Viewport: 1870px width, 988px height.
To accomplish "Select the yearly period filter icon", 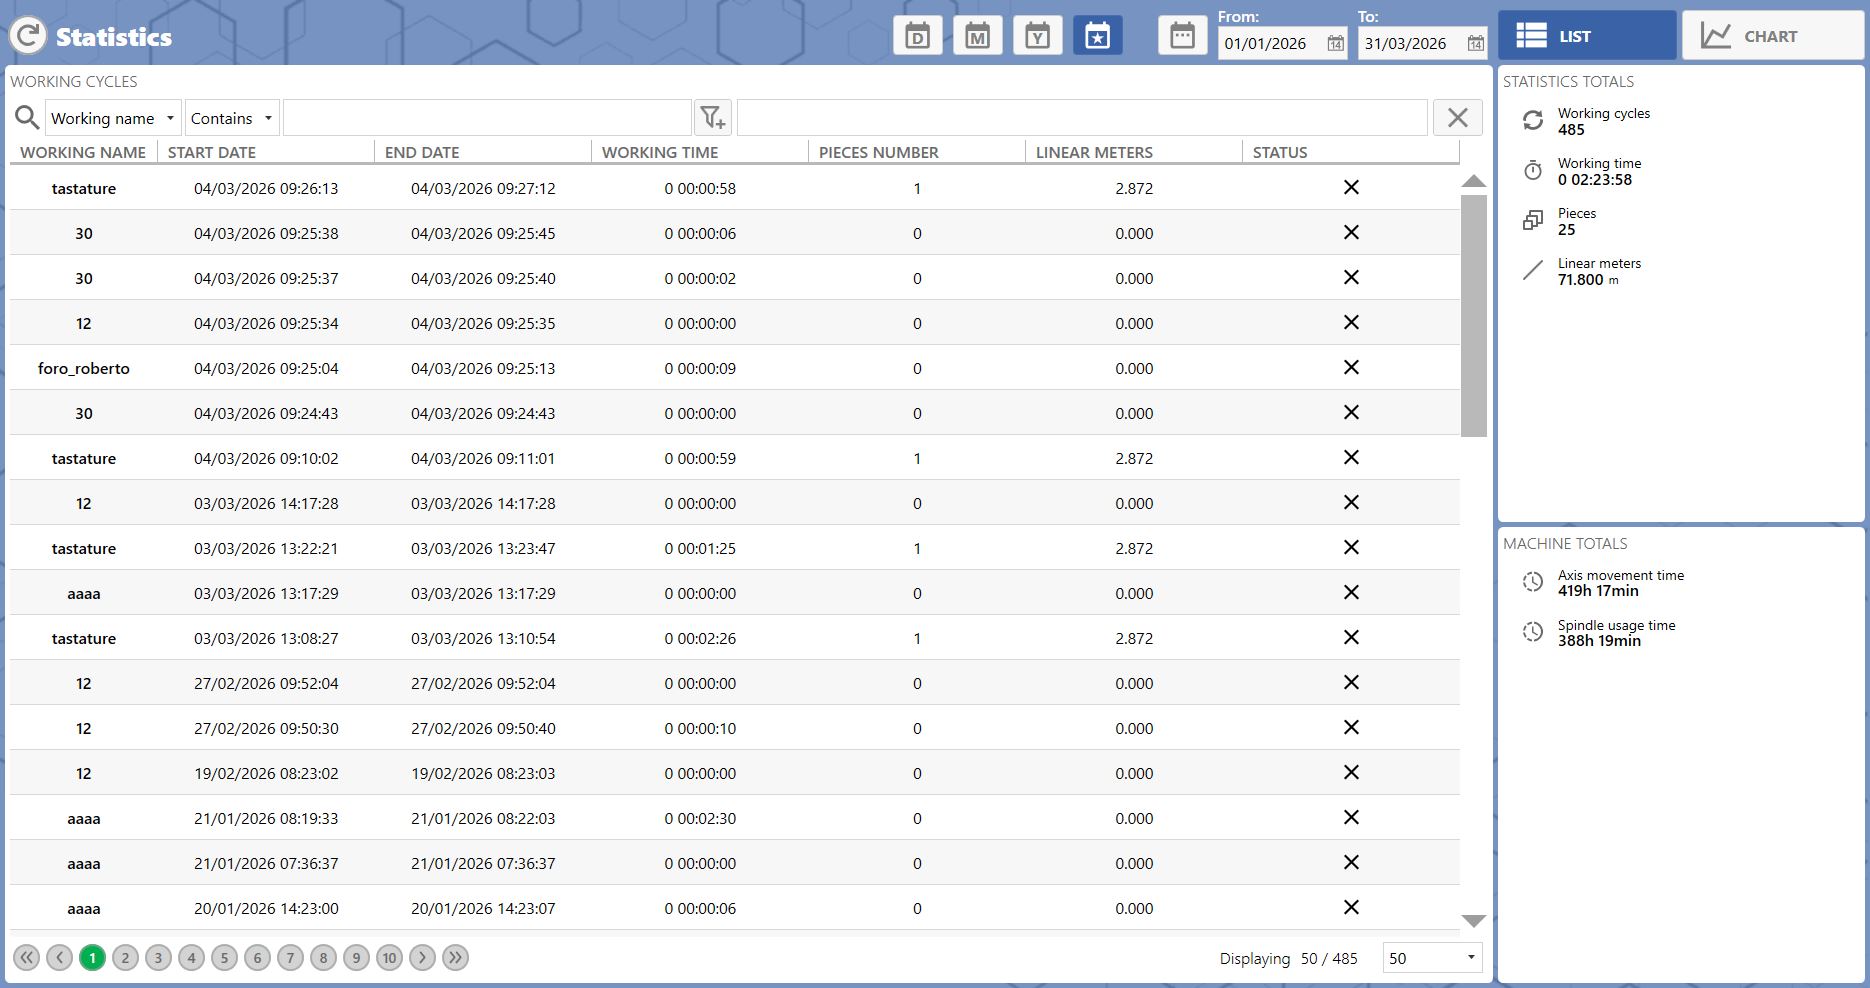I will tap(1037, 36).
